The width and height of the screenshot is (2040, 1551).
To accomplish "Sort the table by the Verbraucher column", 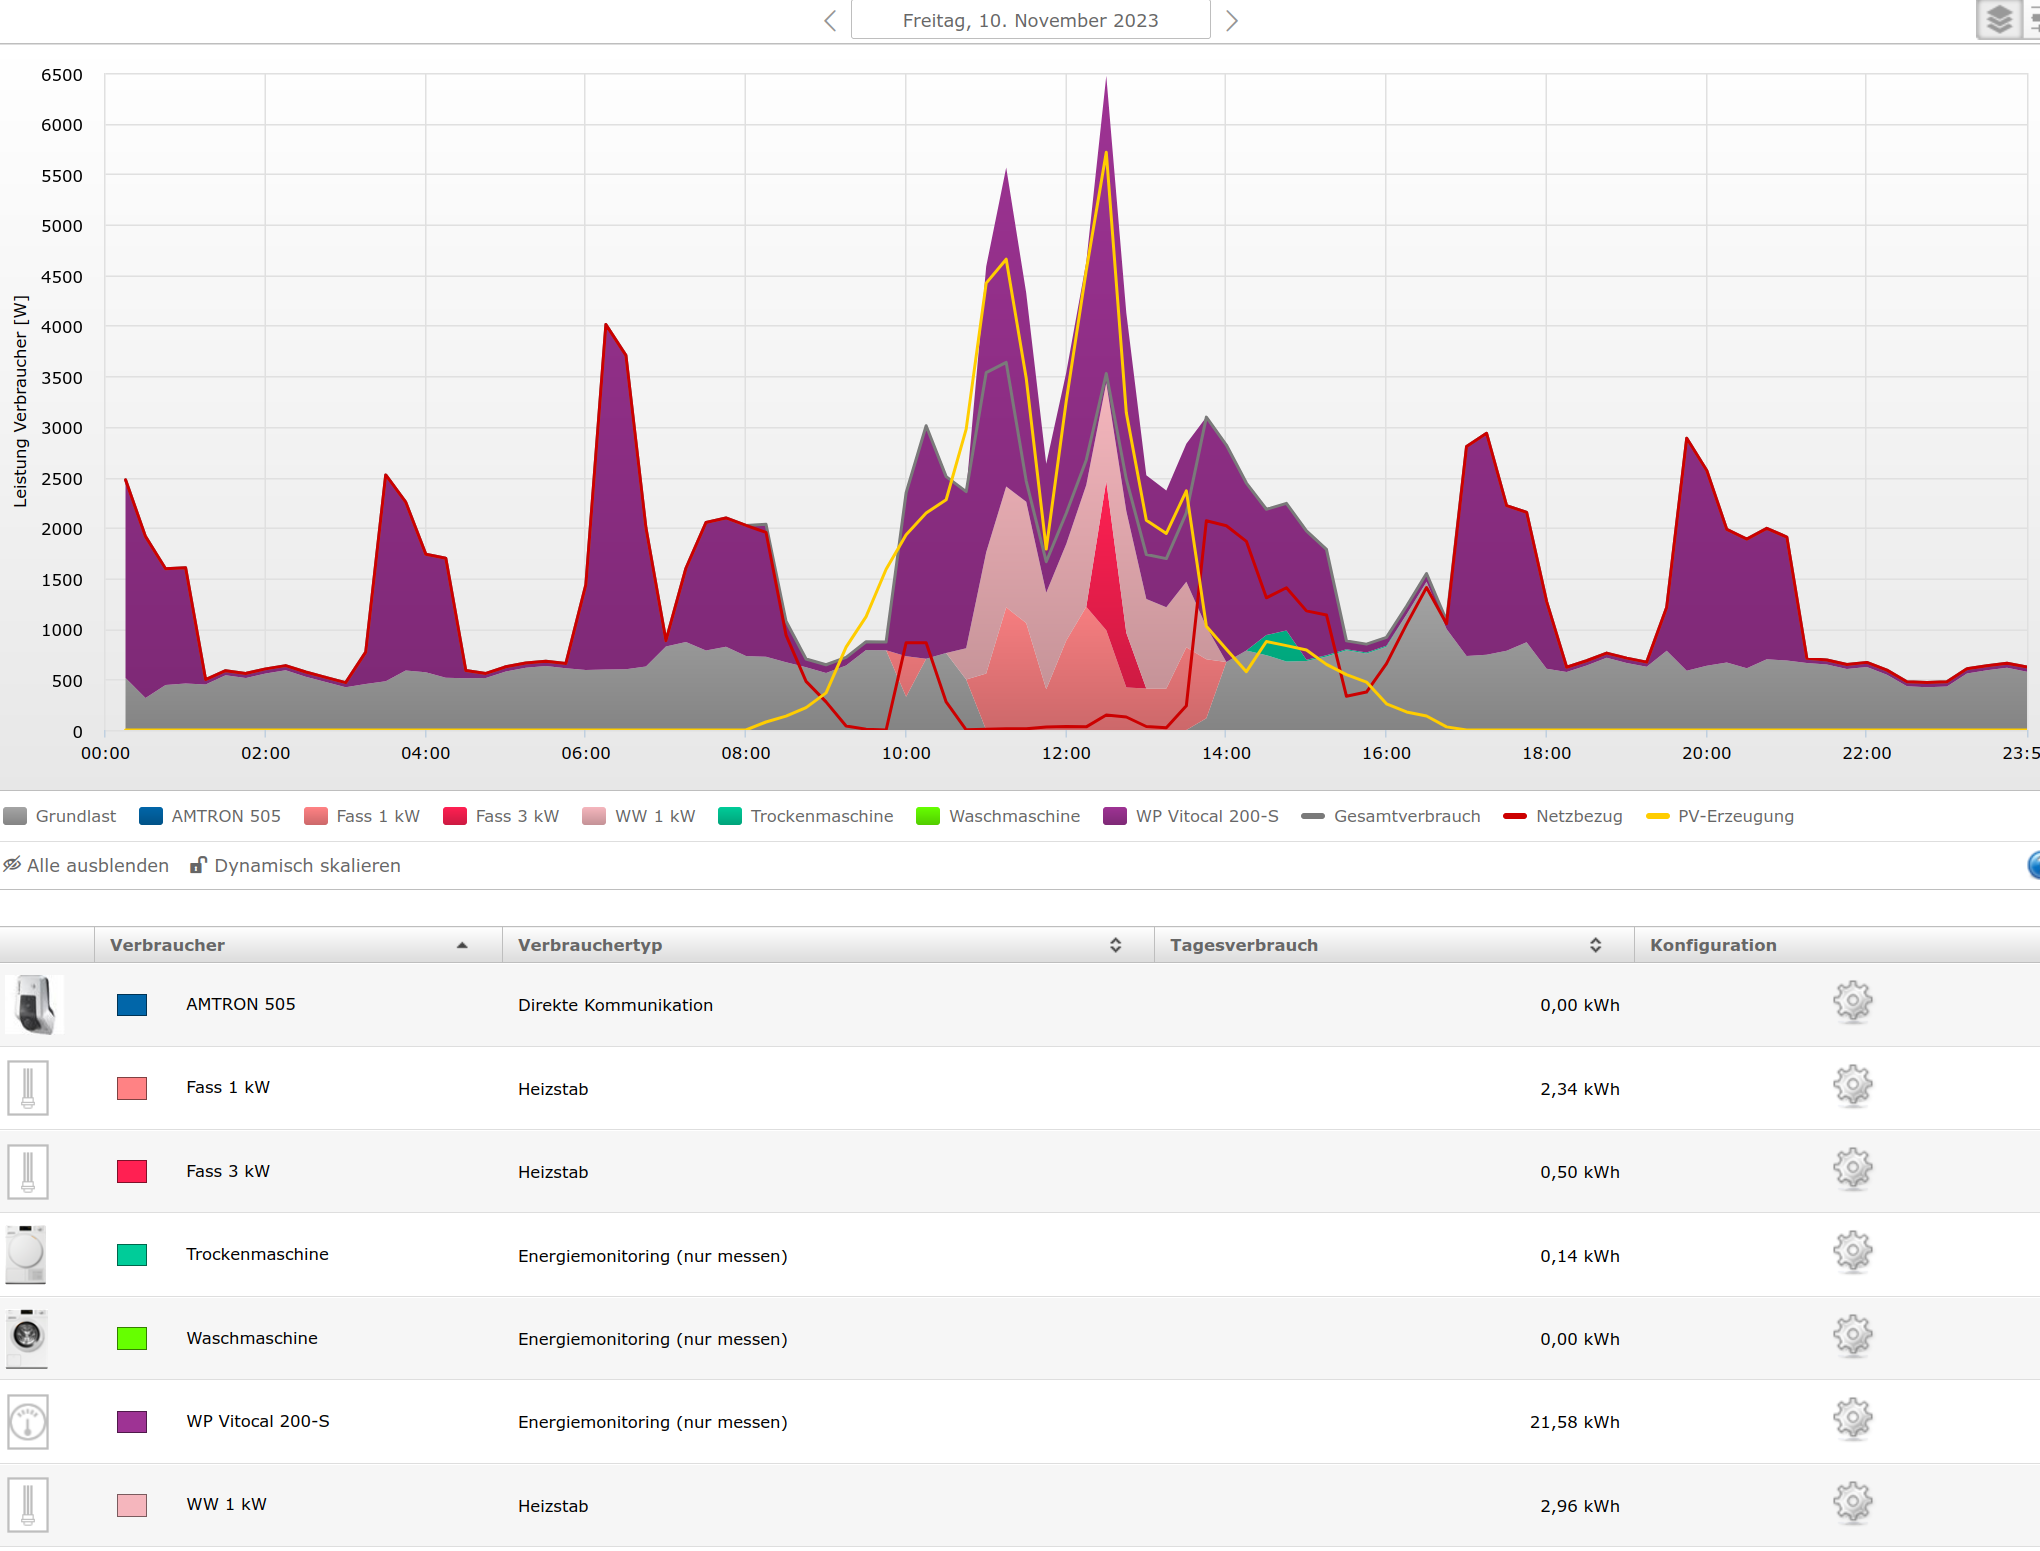I will (298, 945).
